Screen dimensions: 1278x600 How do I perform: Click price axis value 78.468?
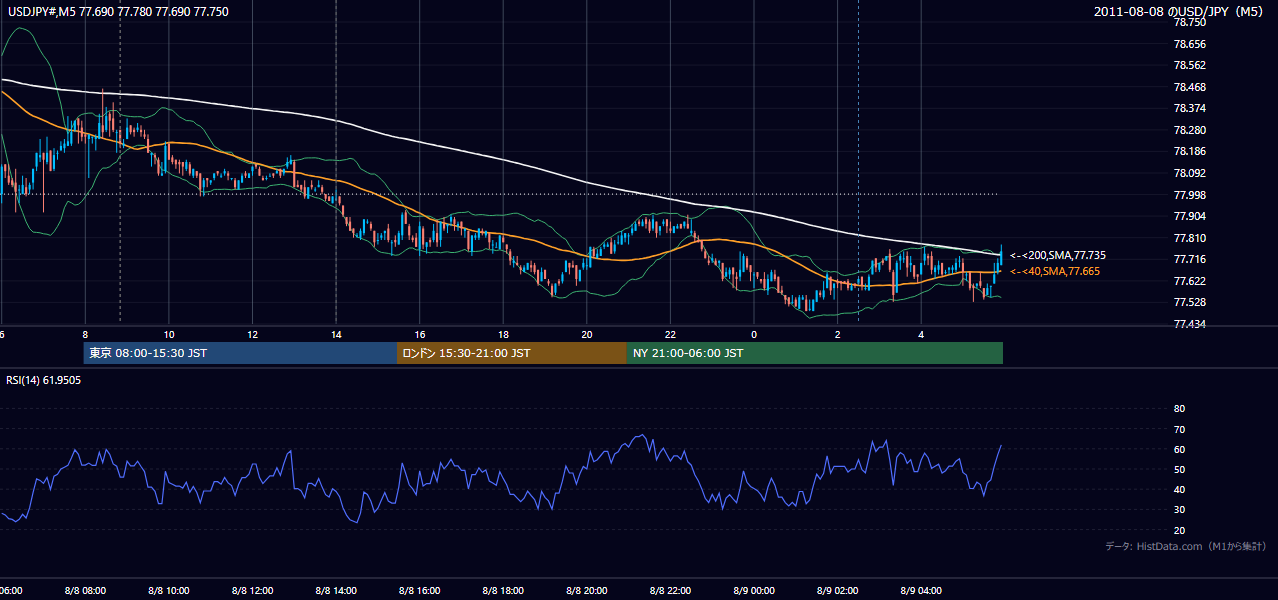(1189, 87)
